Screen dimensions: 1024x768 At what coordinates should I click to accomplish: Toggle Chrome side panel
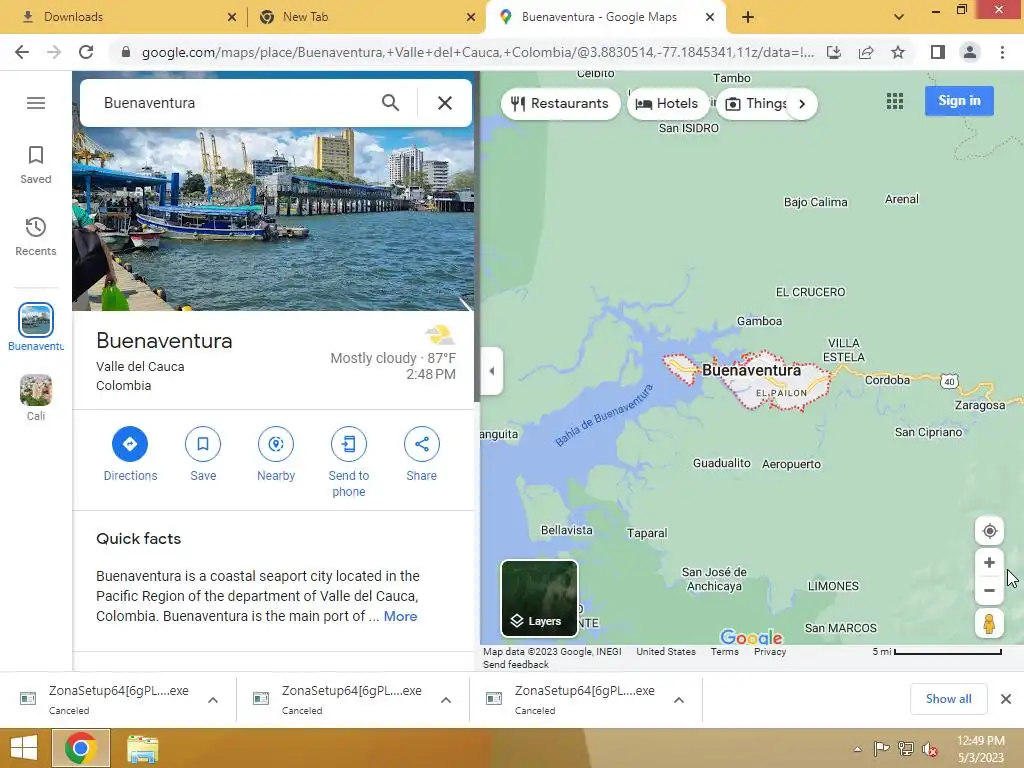point(938,52)
